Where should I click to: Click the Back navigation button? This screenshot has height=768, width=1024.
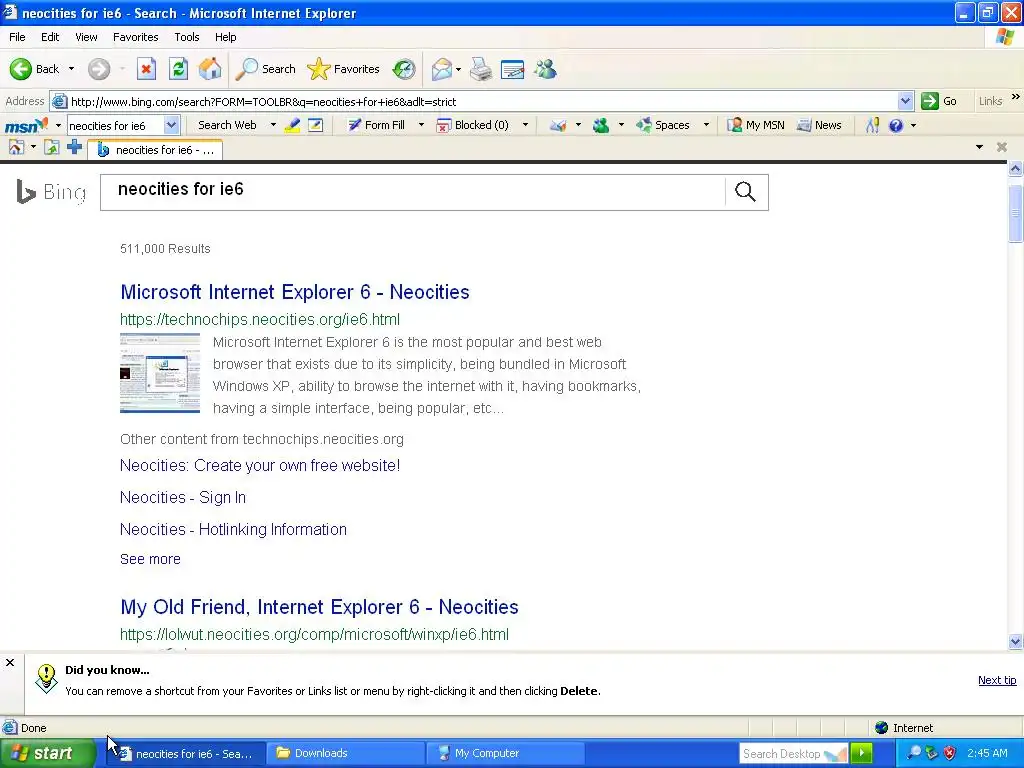[34, 69]
